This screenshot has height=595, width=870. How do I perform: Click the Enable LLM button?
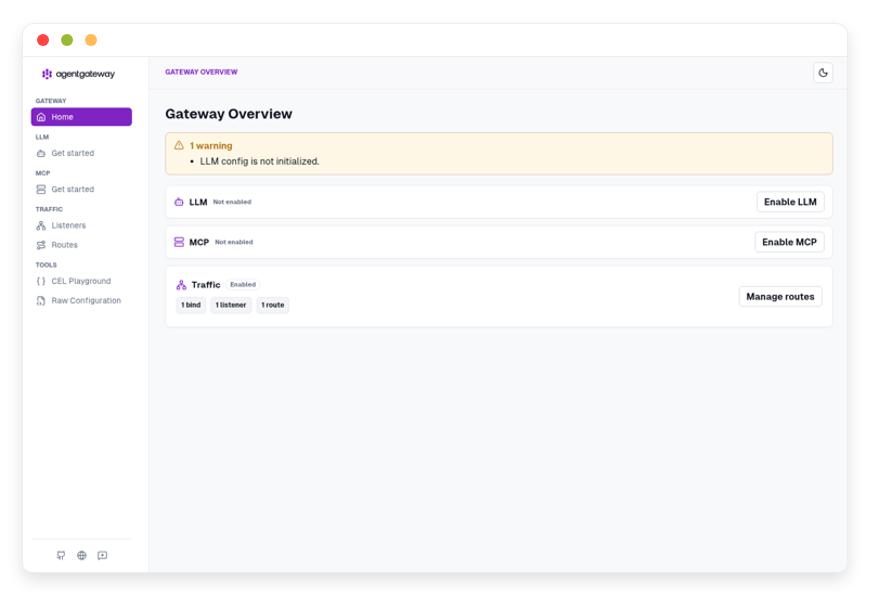790,202
